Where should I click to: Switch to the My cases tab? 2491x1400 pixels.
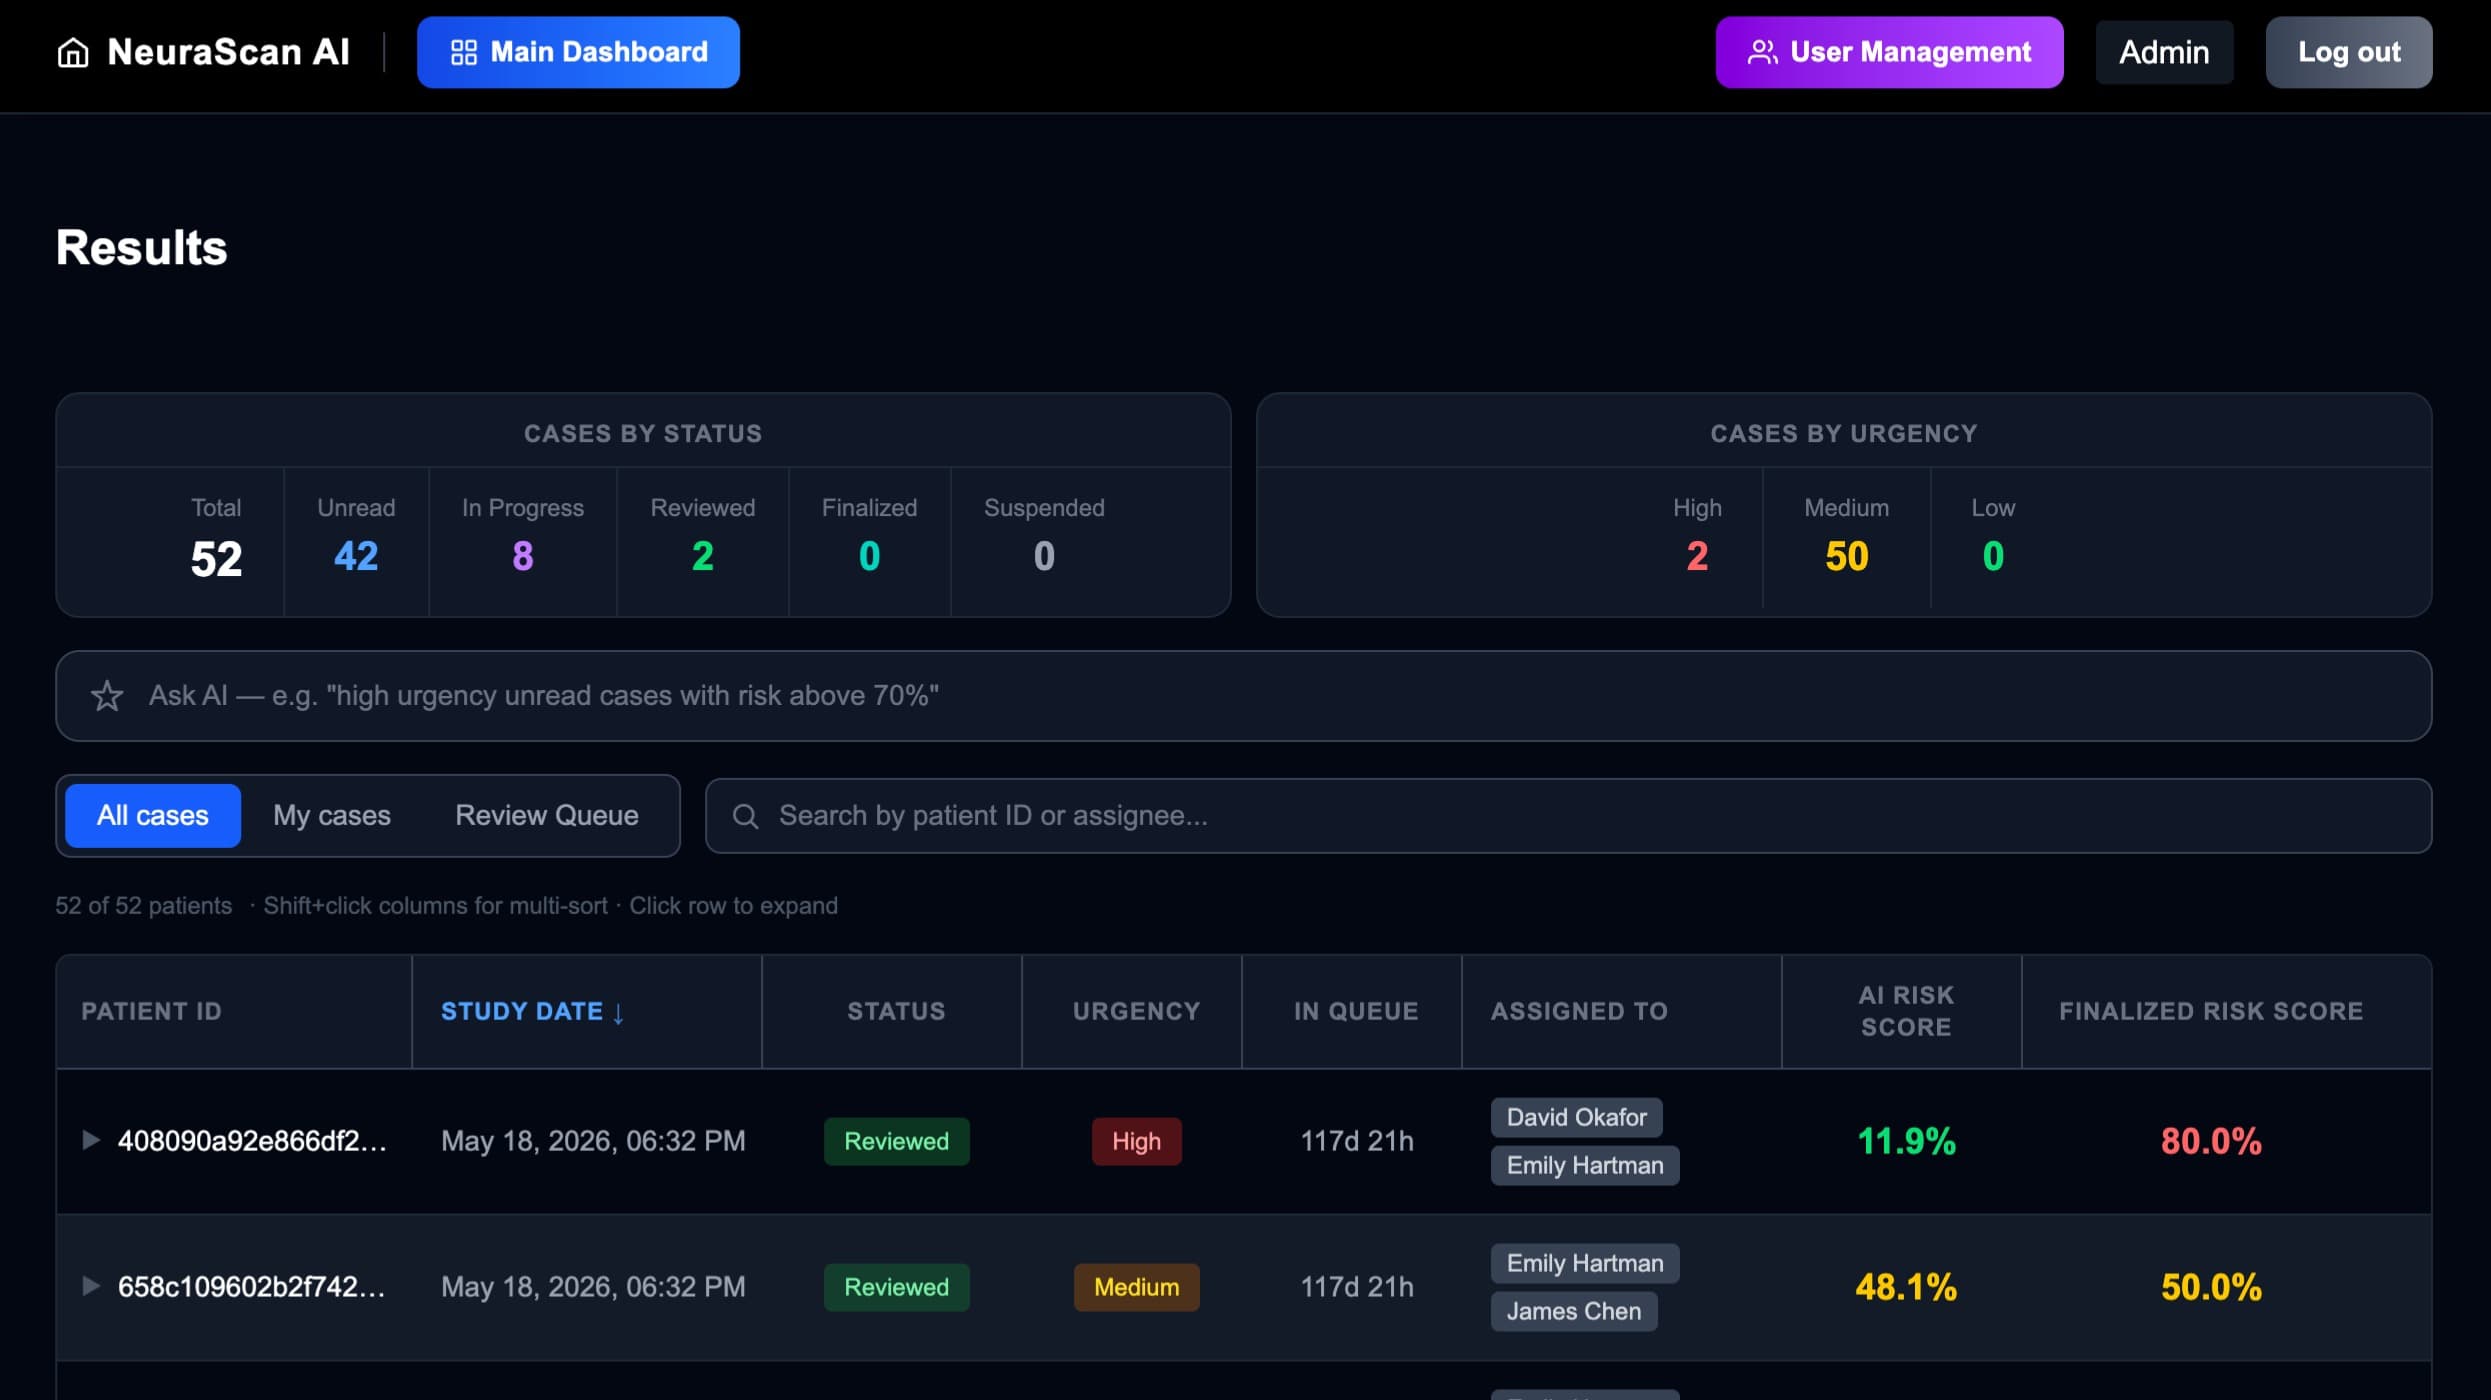pyautogui.click(x=332, y=816)
